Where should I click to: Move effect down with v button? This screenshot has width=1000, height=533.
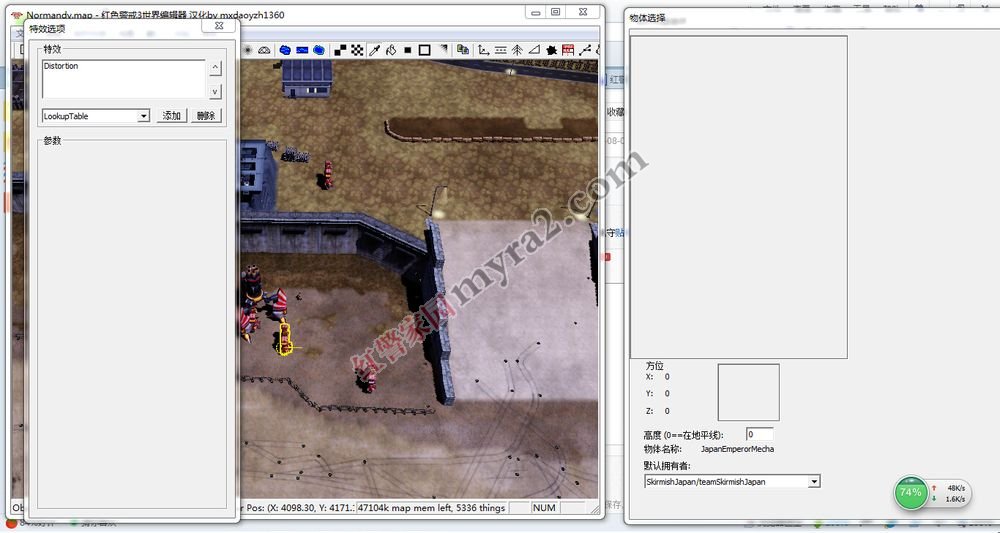(216, 92)
